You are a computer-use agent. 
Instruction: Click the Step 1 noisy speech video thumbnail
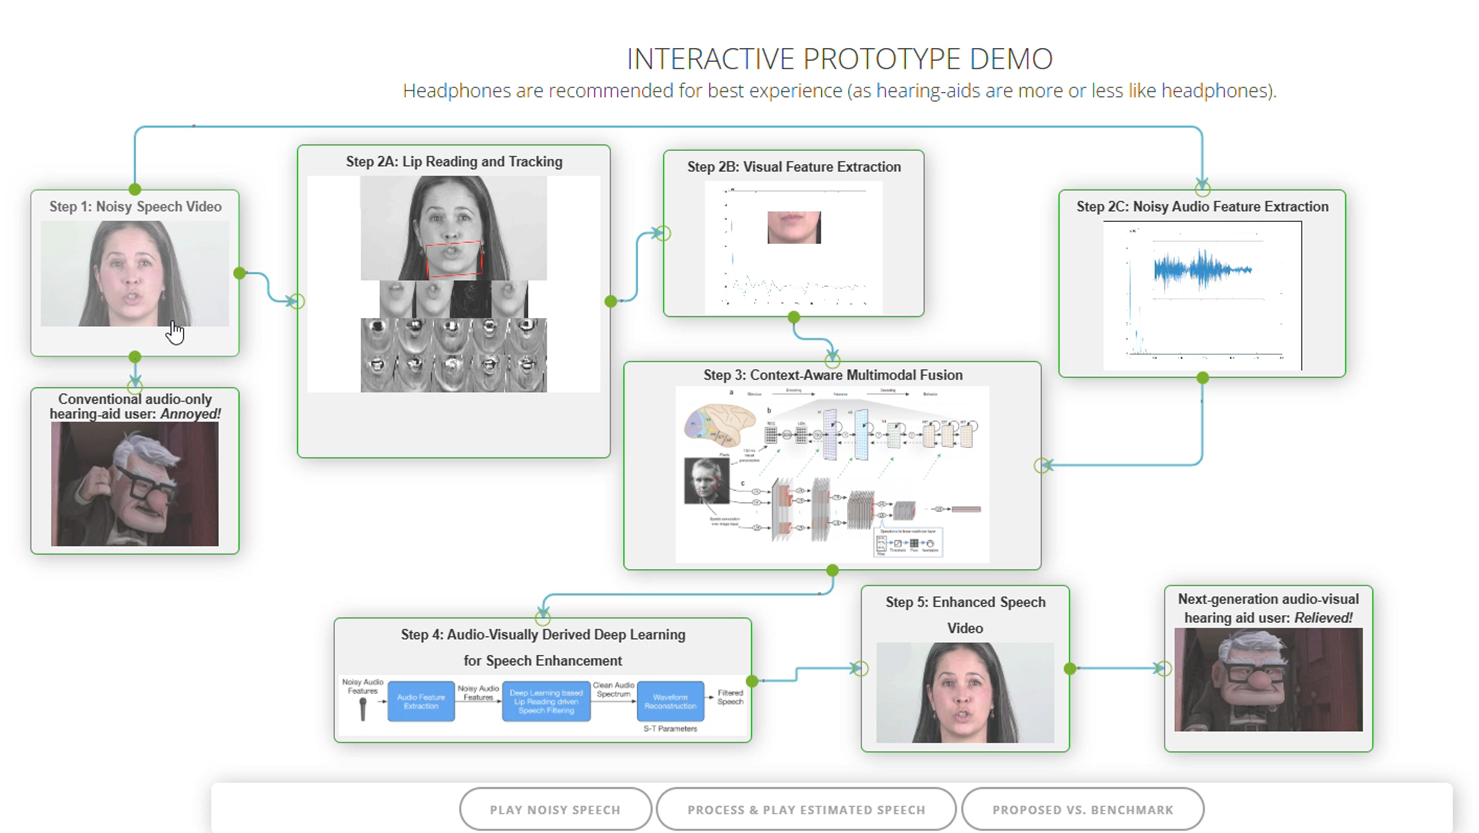(134, 274)
